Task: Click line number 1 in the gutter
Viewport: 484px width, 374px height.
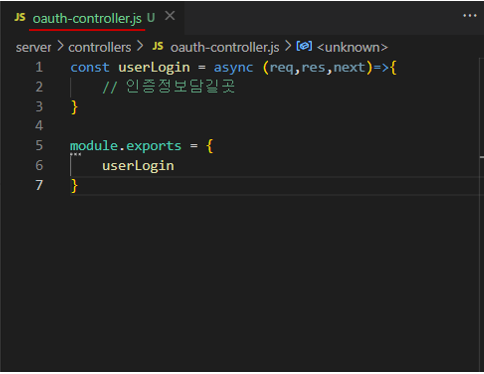Action: point(39,67)
